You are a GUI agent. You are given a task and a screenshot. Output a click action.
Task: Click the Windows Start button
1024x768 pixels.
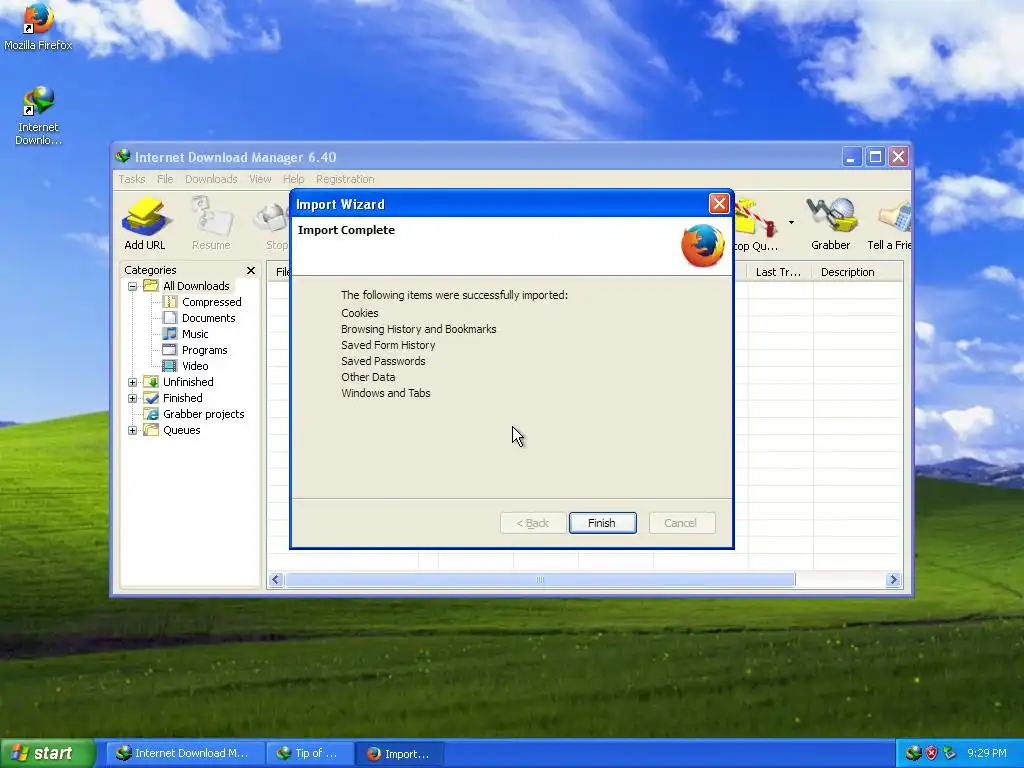point(48,753)
